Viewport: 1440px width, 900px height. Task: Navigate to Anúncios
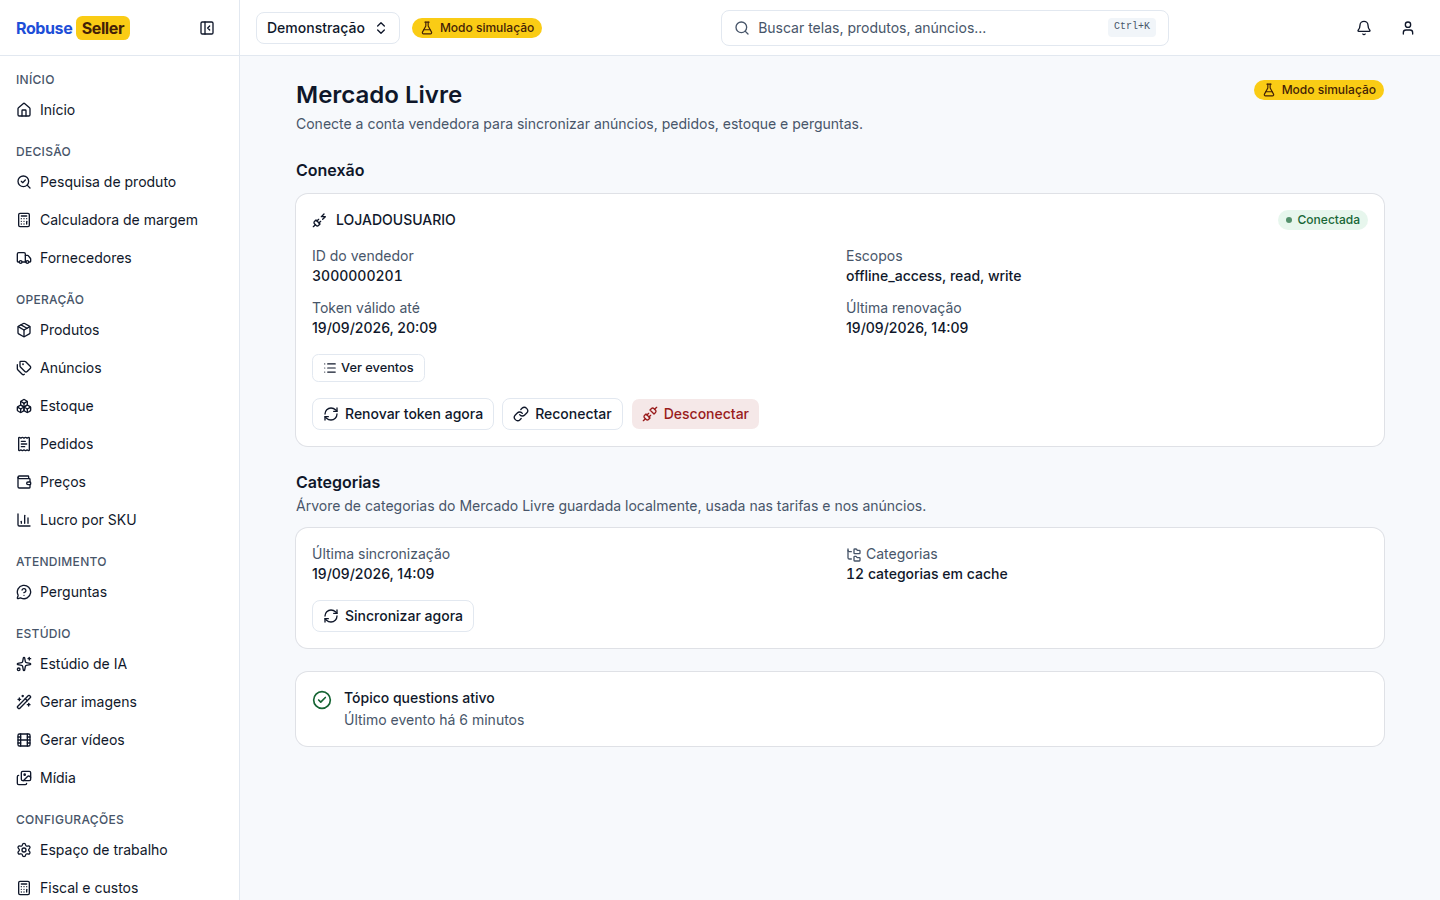(x=120, y=368)
